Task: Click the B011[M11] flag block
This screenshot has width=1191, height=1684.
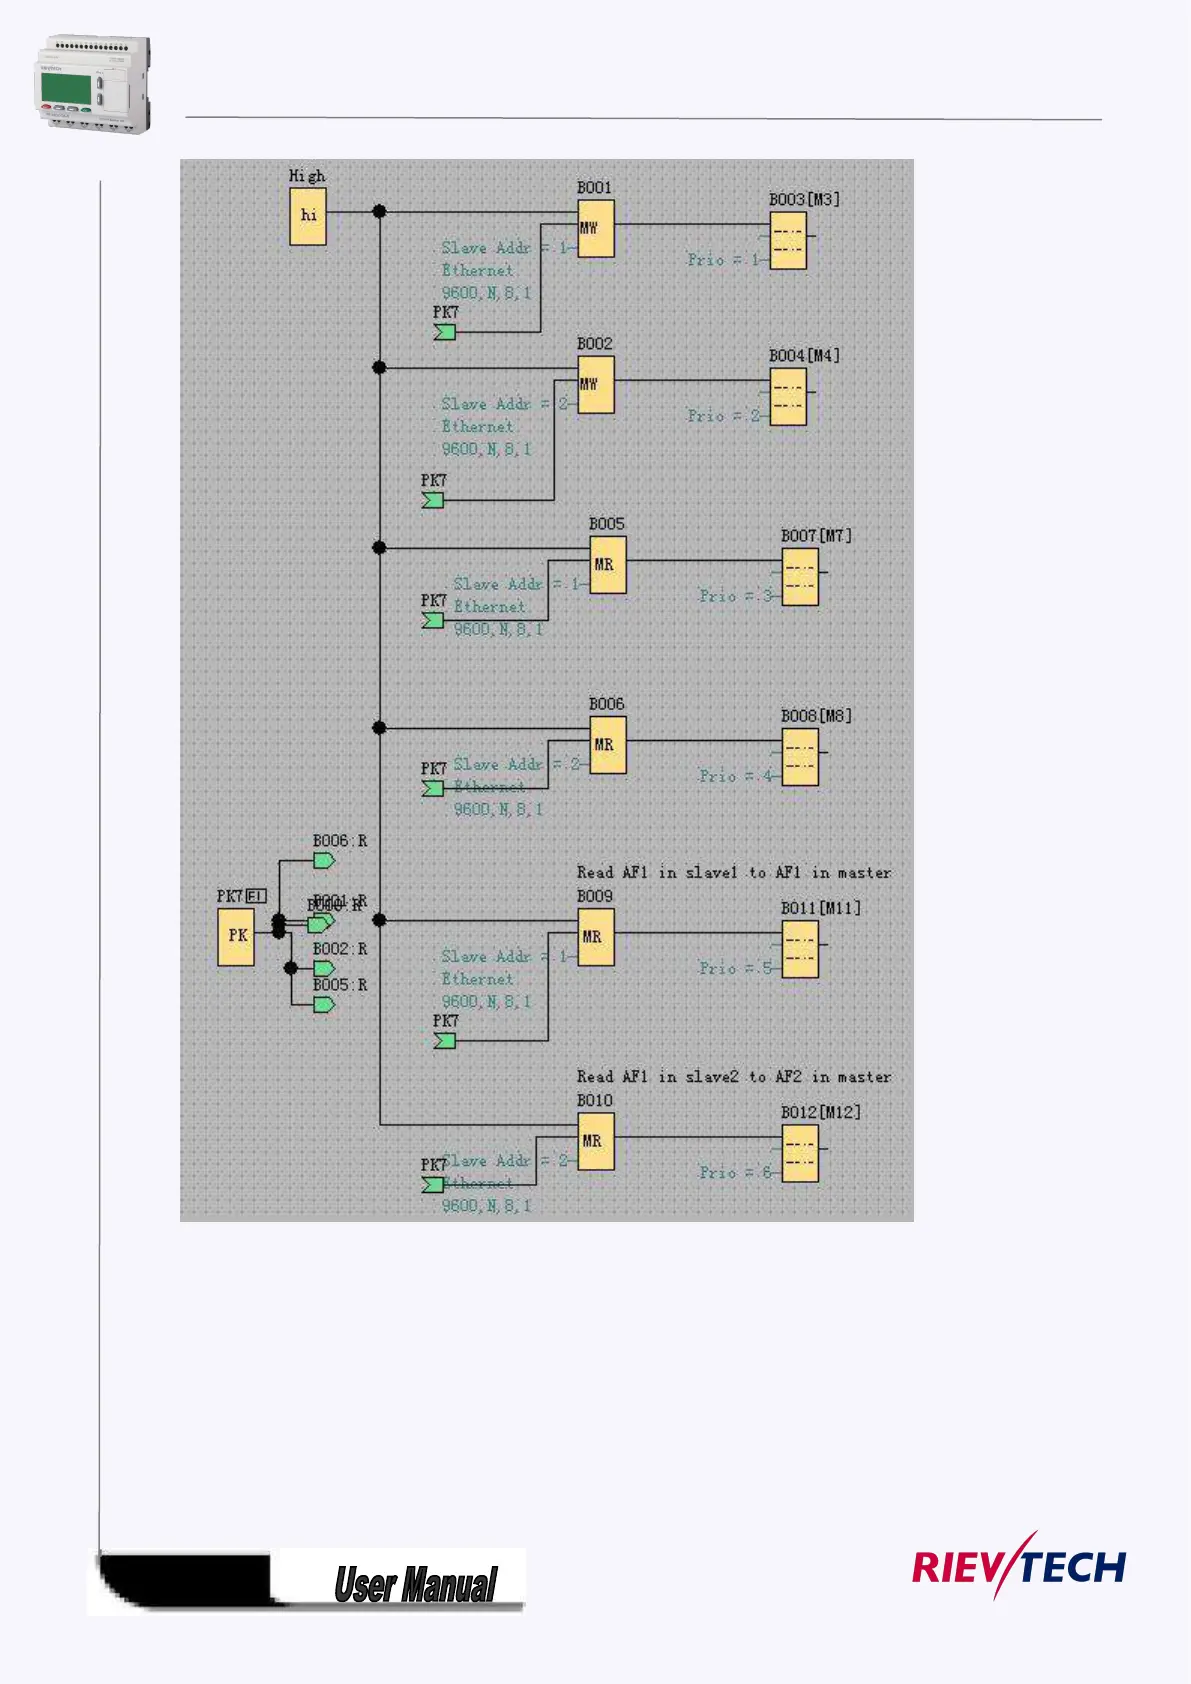Action: pyautogui.click(x=800, y=949)
